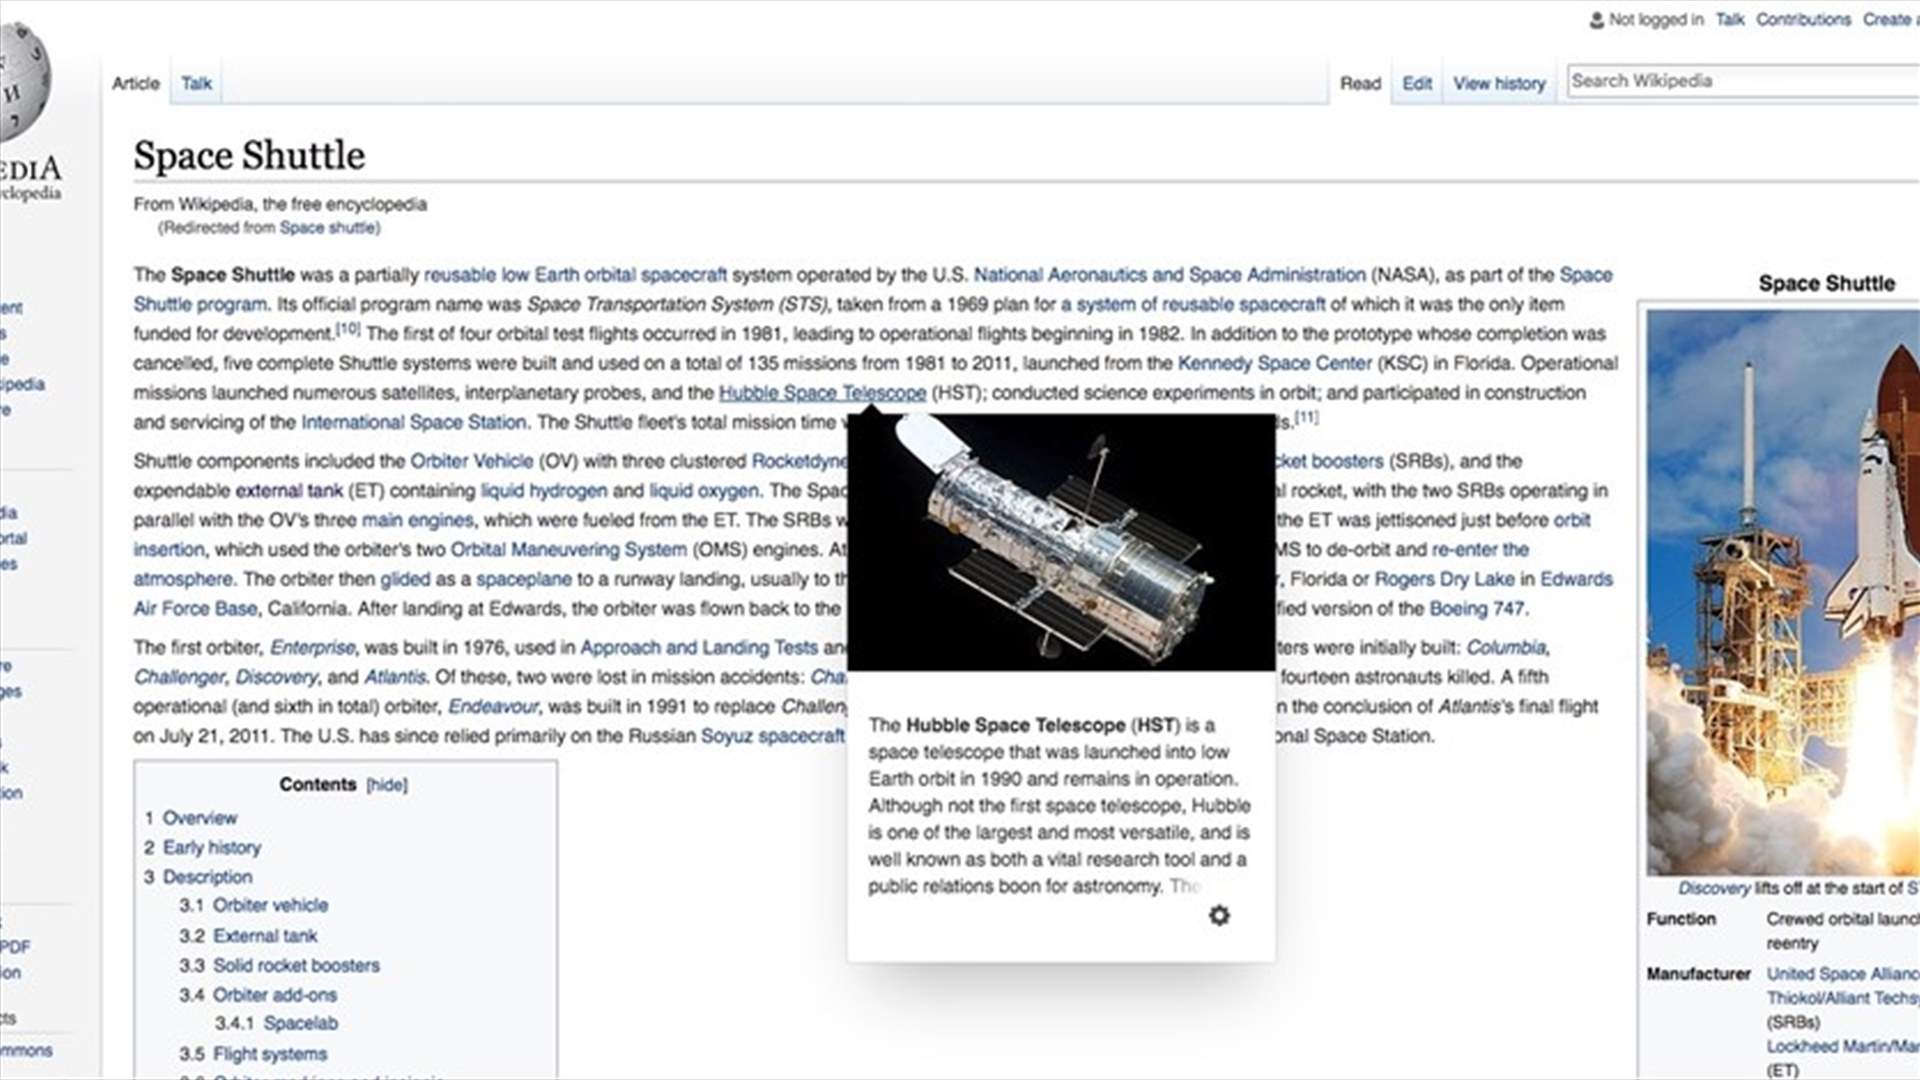Image resolution: width=1920 pixels, height=1080 pixels.
Task: Click the Search Wikipedia input field
Action: (x=1743, y=81)
